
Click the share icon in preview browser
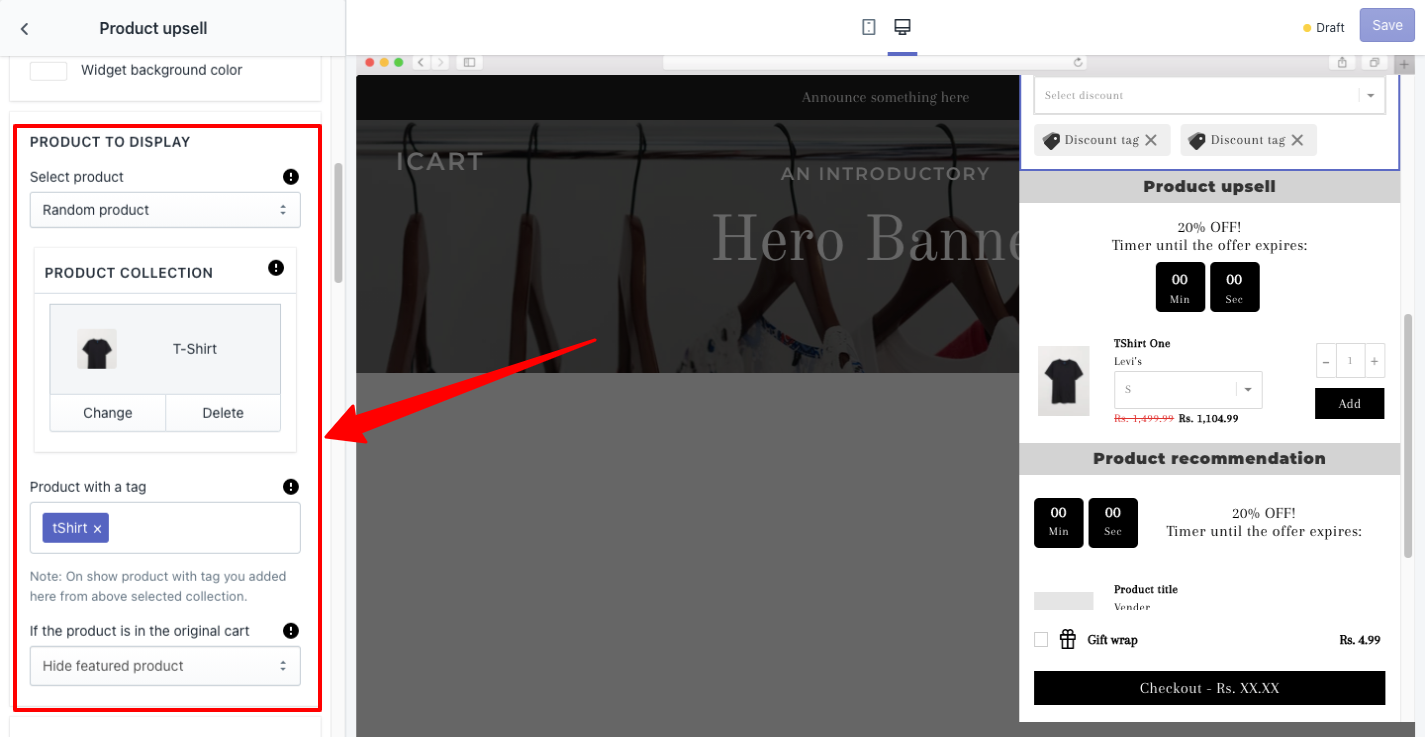point(1342,62)
